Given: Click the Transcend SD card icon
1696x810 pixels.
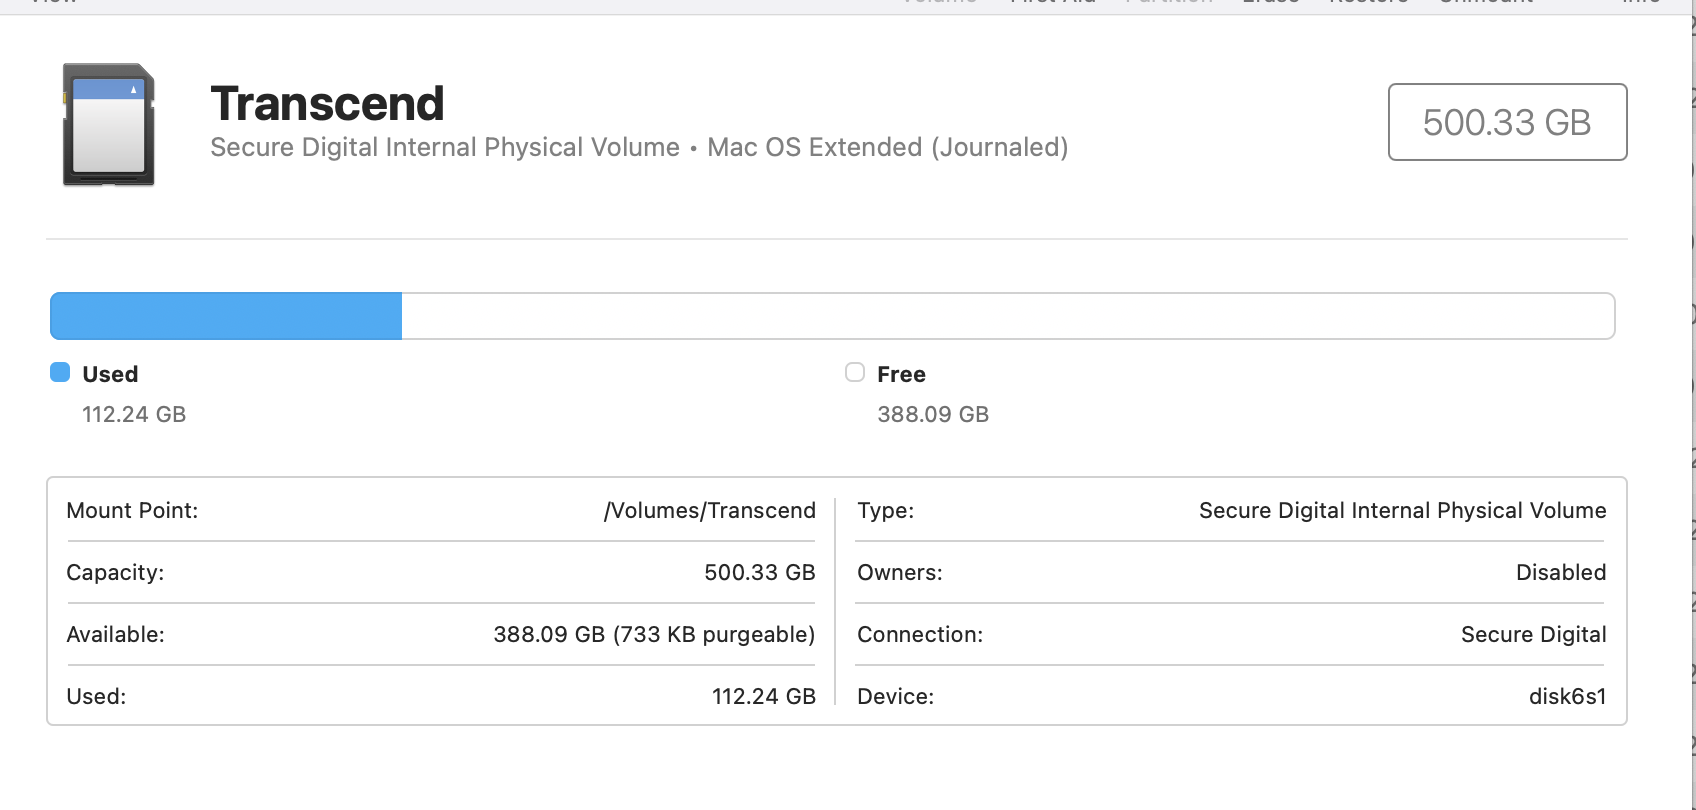Looking at the screenshot, I should (x=109, y=125).
